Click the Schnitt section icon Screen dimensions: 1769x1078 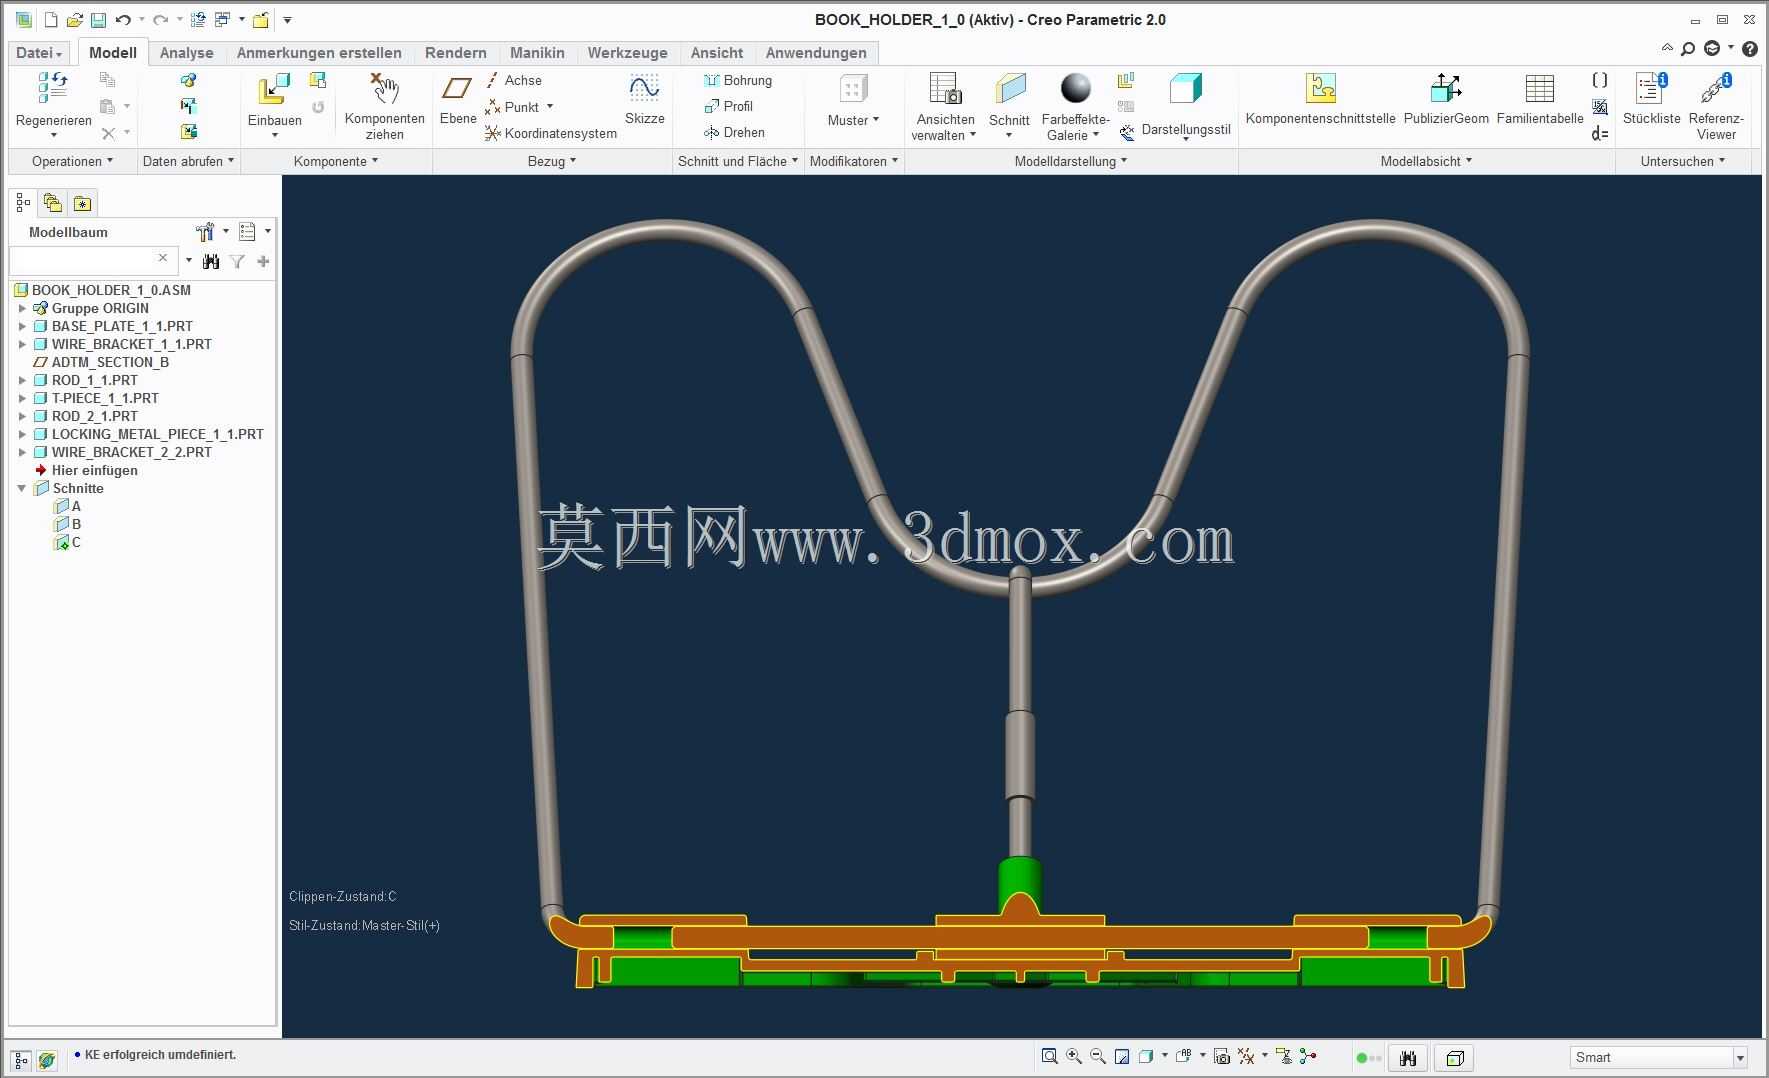coord(1010,89)
